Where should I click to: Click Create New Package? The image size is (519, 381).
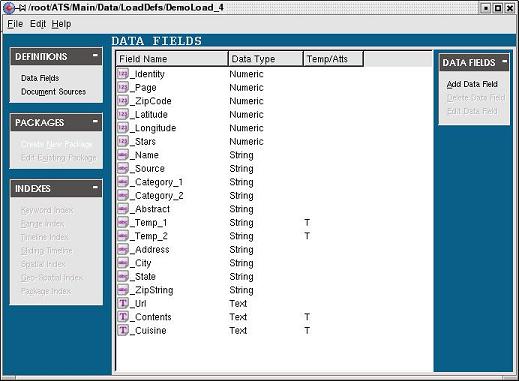click(x=56, y=144)
